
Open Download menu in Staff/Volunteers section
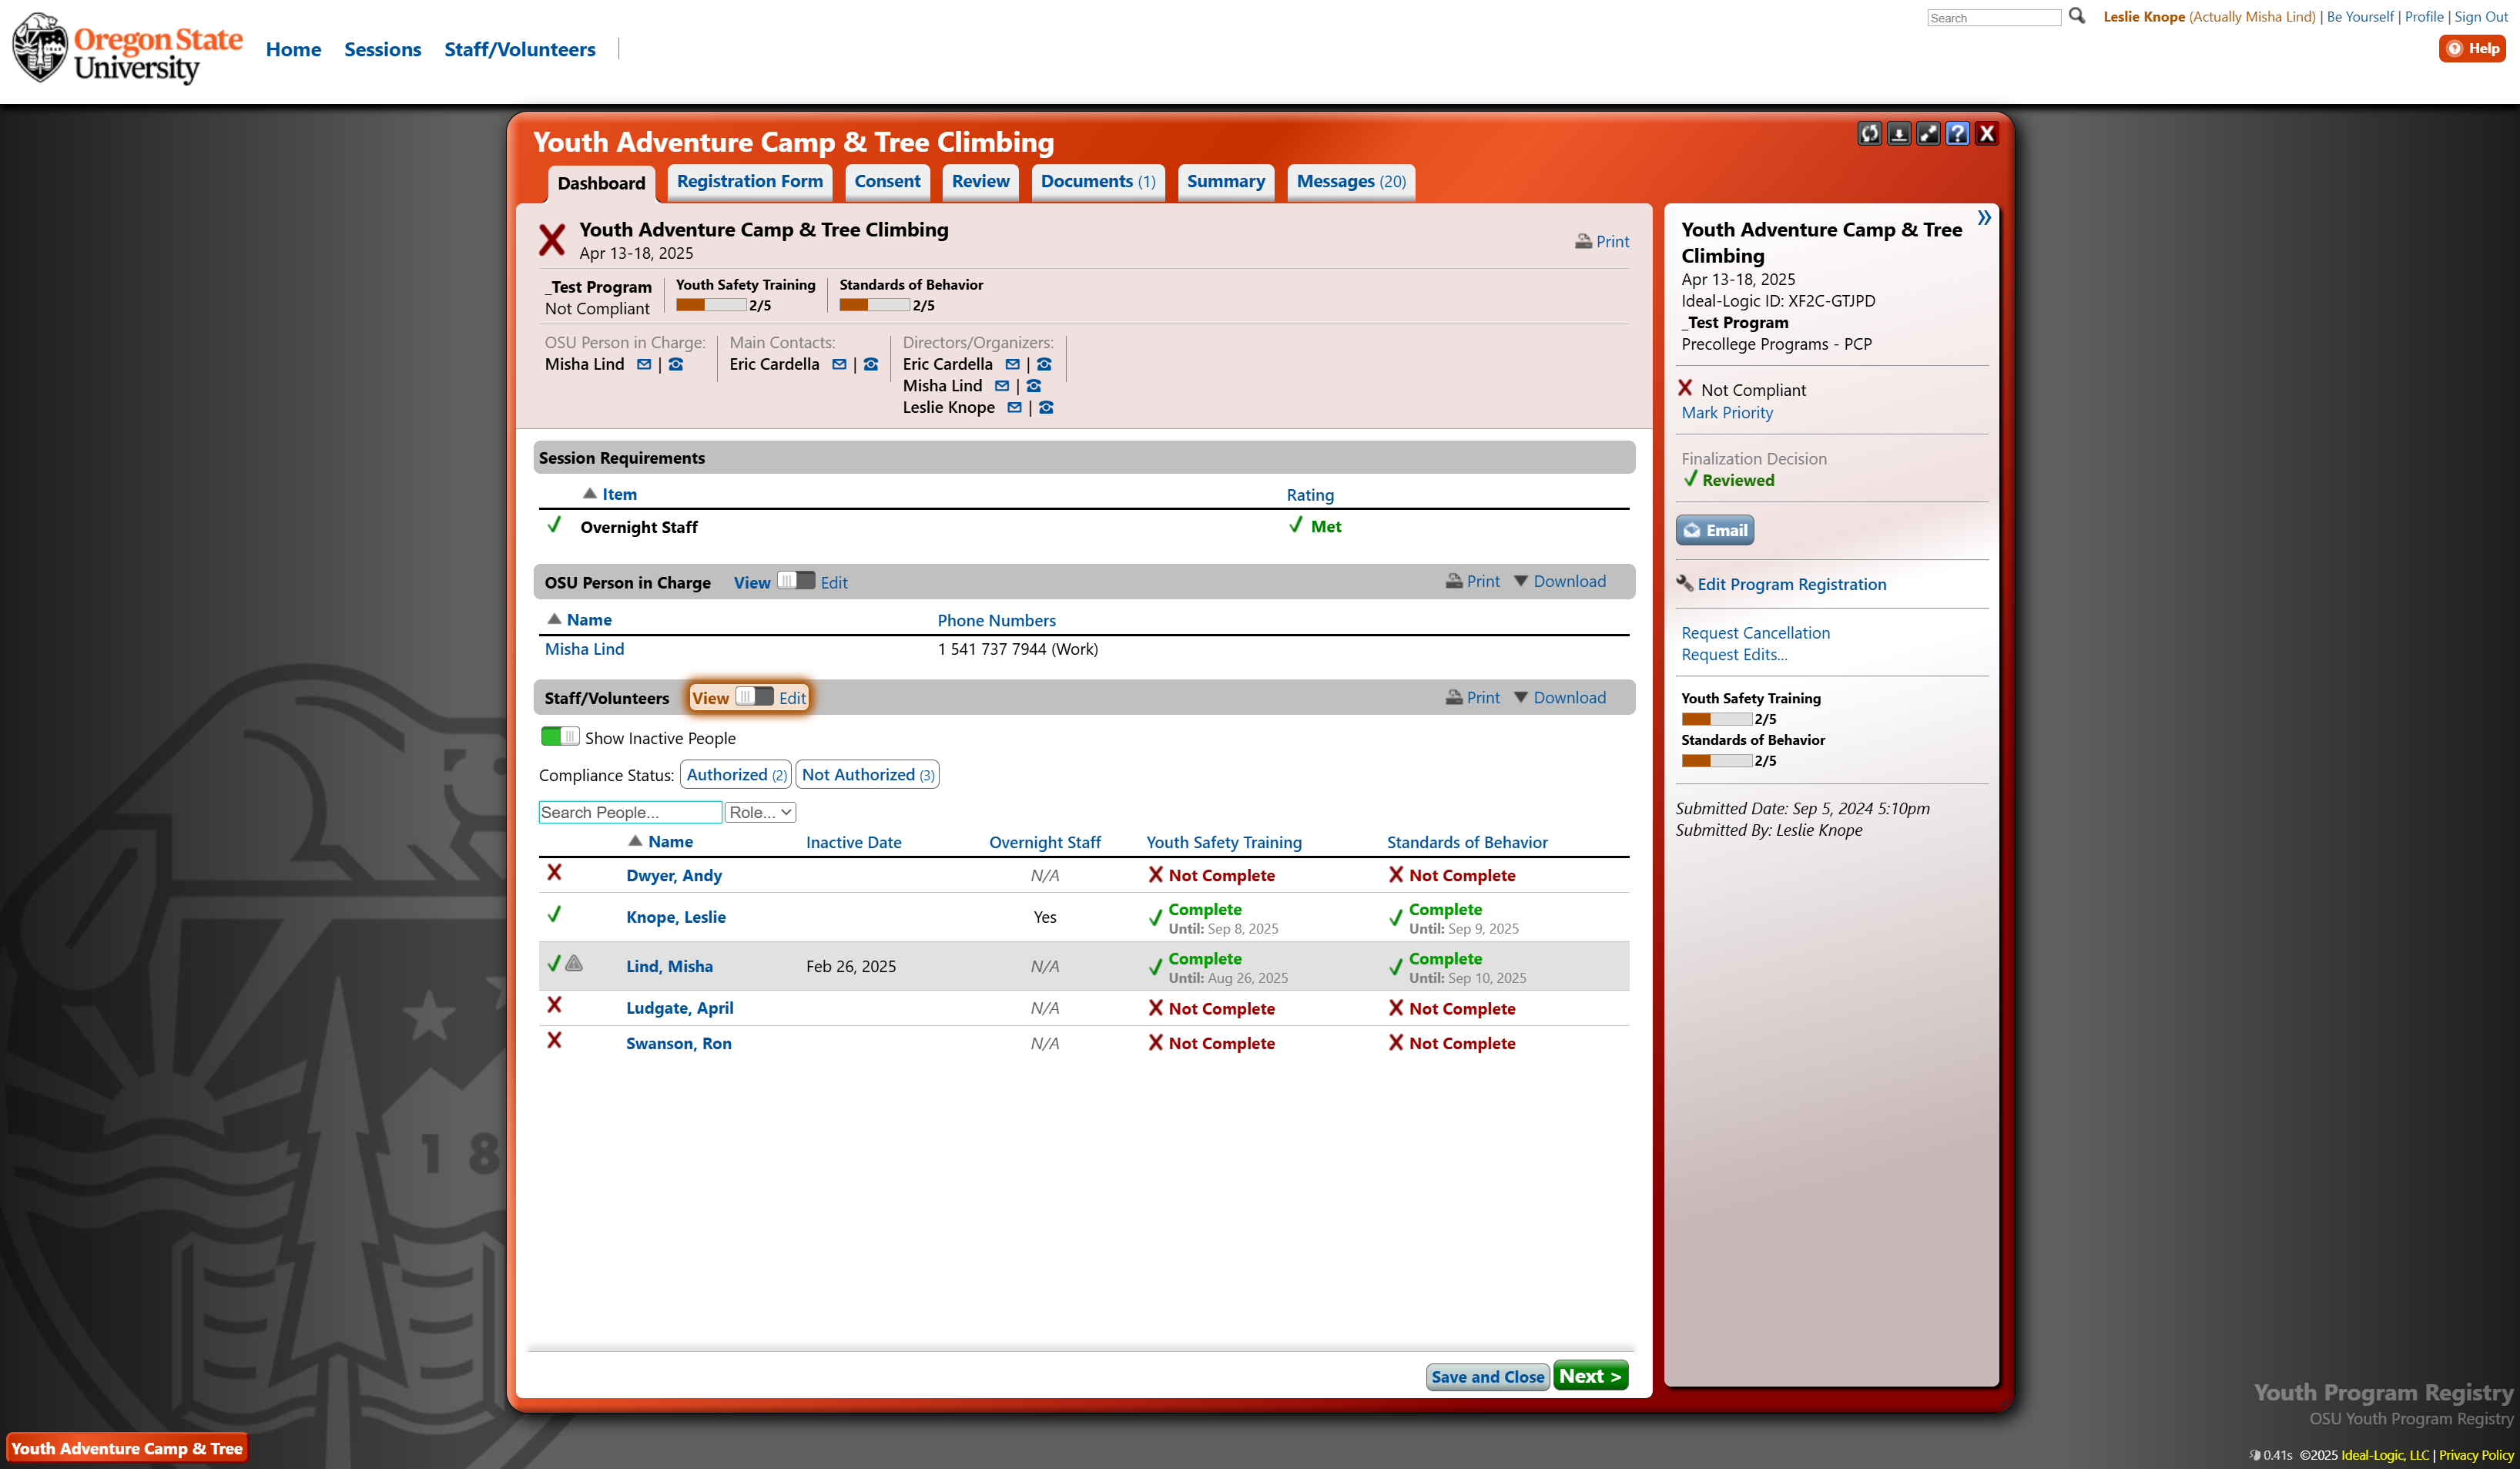(1560, 697)
